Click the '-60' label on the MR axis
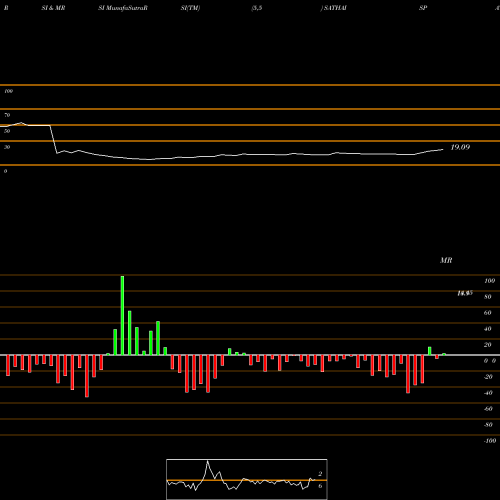Image resolution: width=500 pixels, height=500 pixels. pos(488,409)
